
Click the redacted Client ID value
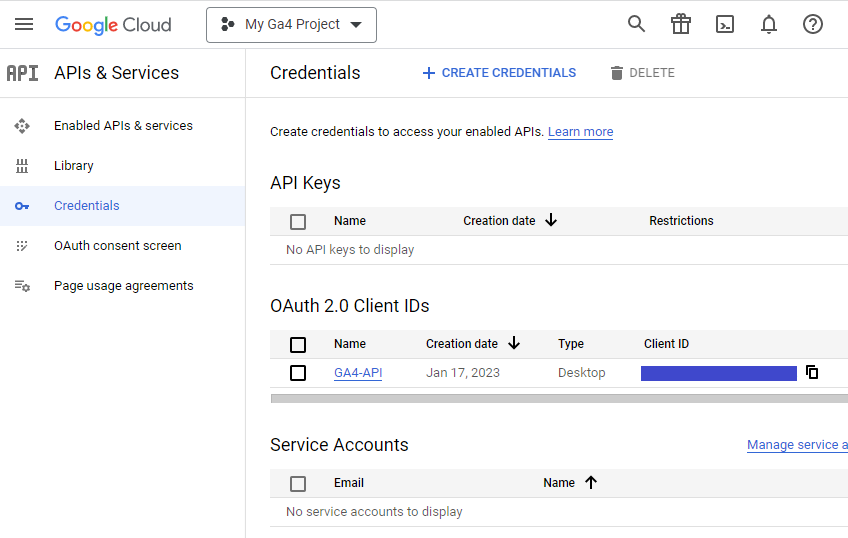coord(719,373)
